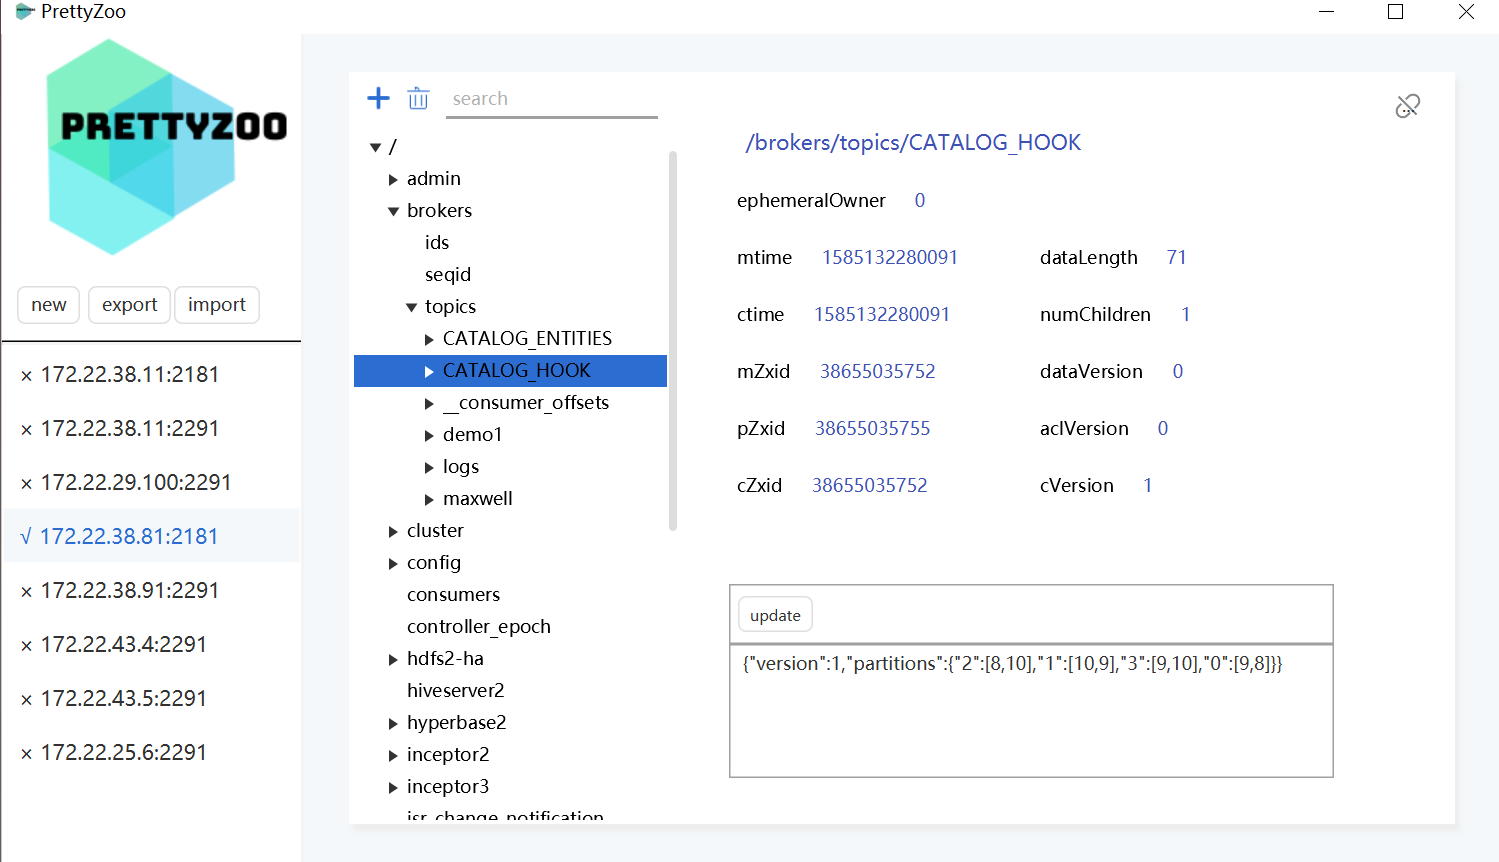1499x862 pixels.
Task: Focus the node search field
Action: (551, 99)
